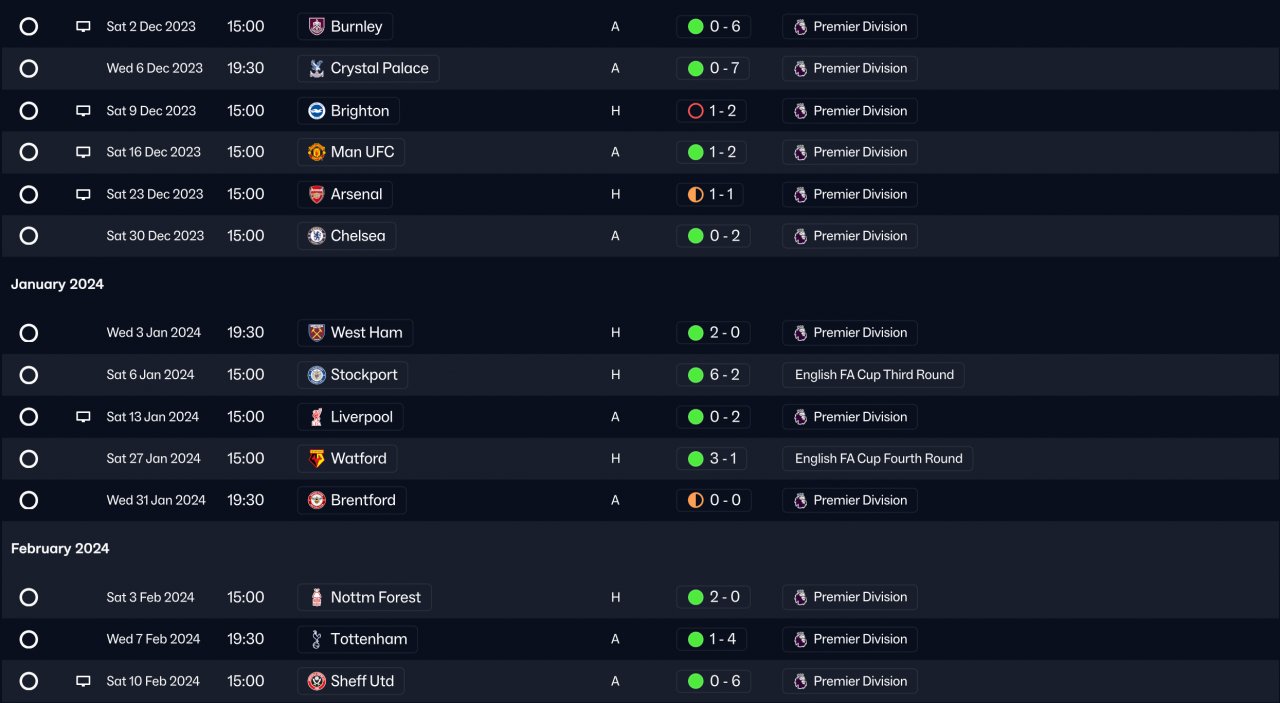This screenshot has width=1280, height=703.
Task: Click the Arsenal club crest icon
Action: [x=317, y=194]
